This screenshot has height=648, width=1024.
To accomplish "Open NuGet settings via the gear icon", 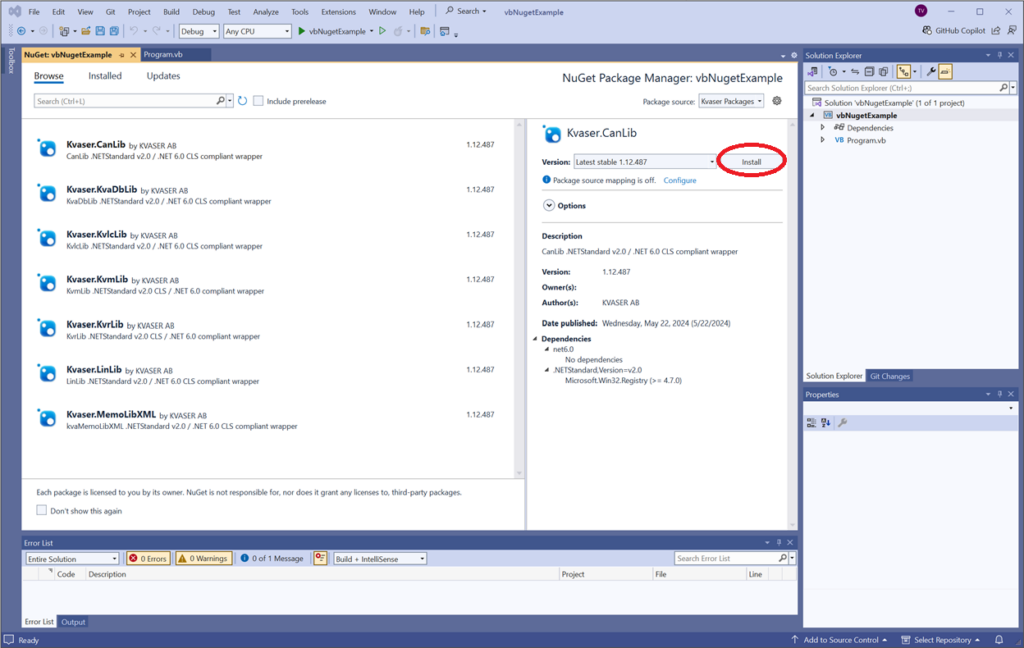I will click(x=777, y=100).
